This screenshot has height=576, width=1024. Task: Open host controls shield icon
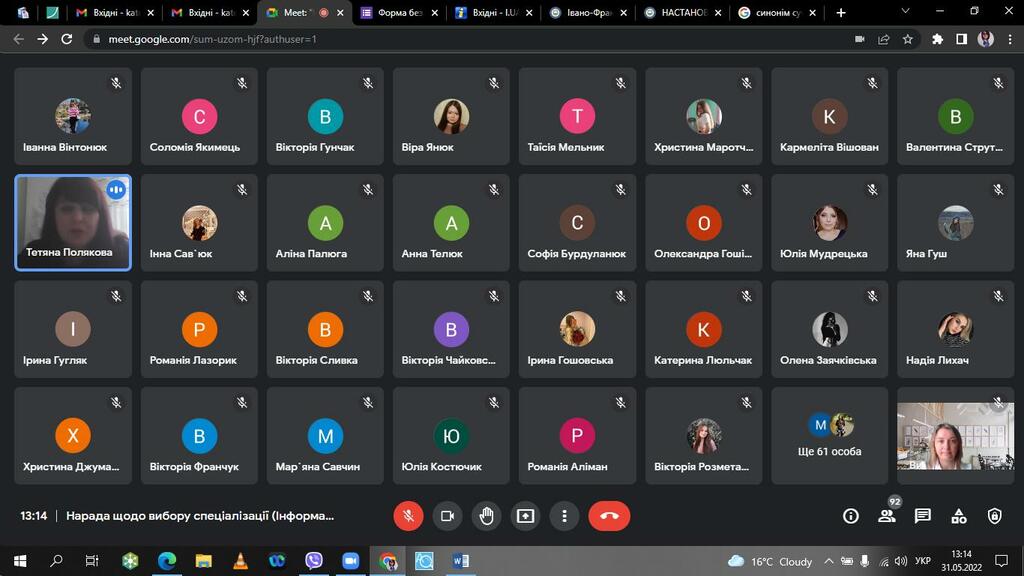(994, 516)
